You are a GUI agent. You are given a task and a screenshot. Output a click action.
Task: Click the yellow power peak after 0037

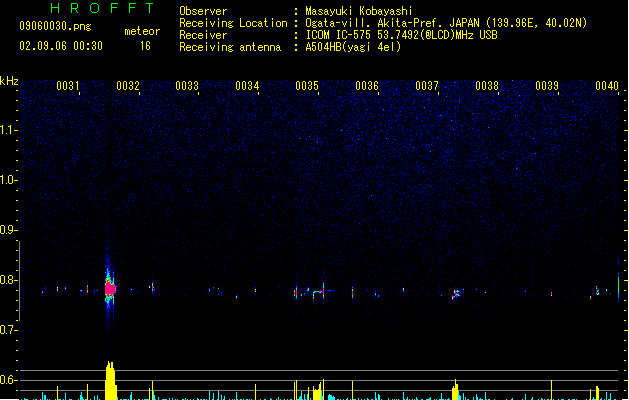pos(455,389)
